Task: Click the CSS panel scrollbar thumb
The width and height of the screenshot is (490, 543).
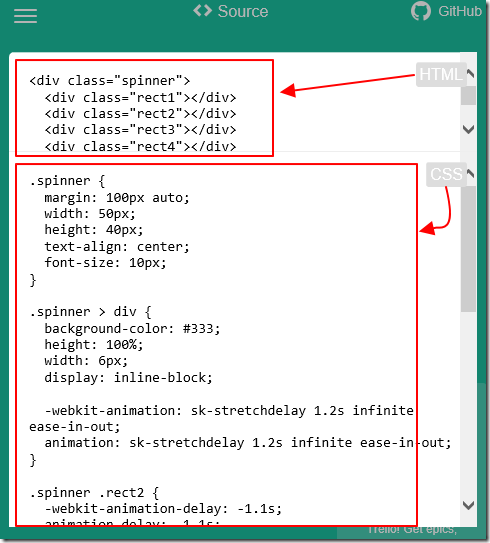Action: (x=468, y=249)
